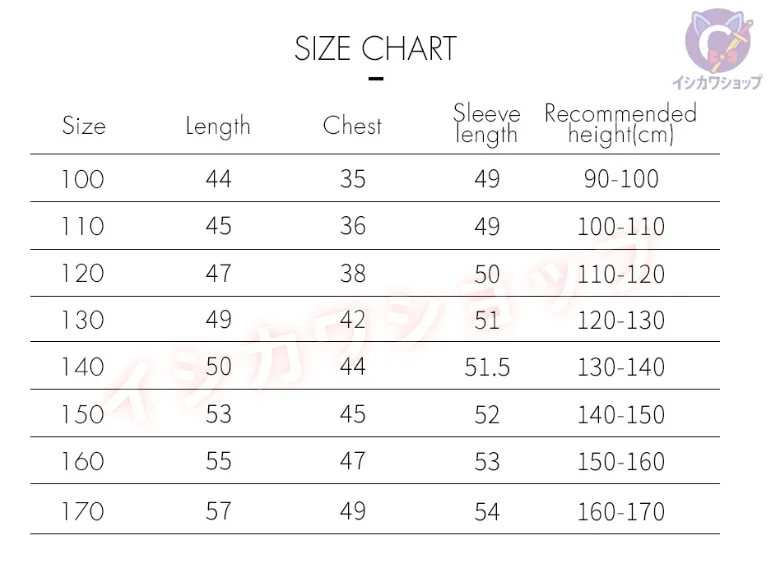
Task: Select the chest value 38 cell
Action: coord(352,273)
